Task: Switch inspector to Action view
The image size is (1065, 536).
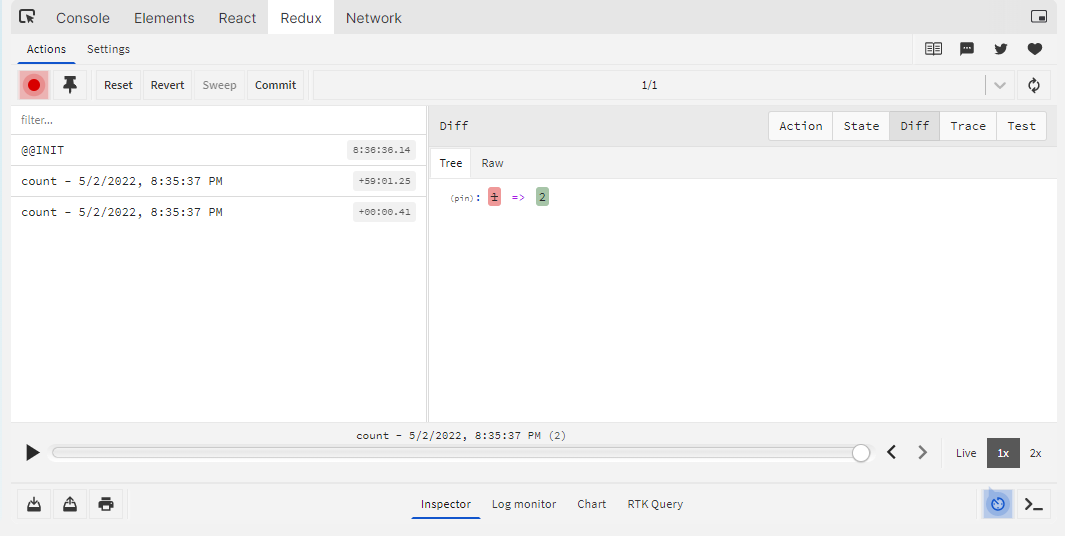Action: (x=800, y=126)
